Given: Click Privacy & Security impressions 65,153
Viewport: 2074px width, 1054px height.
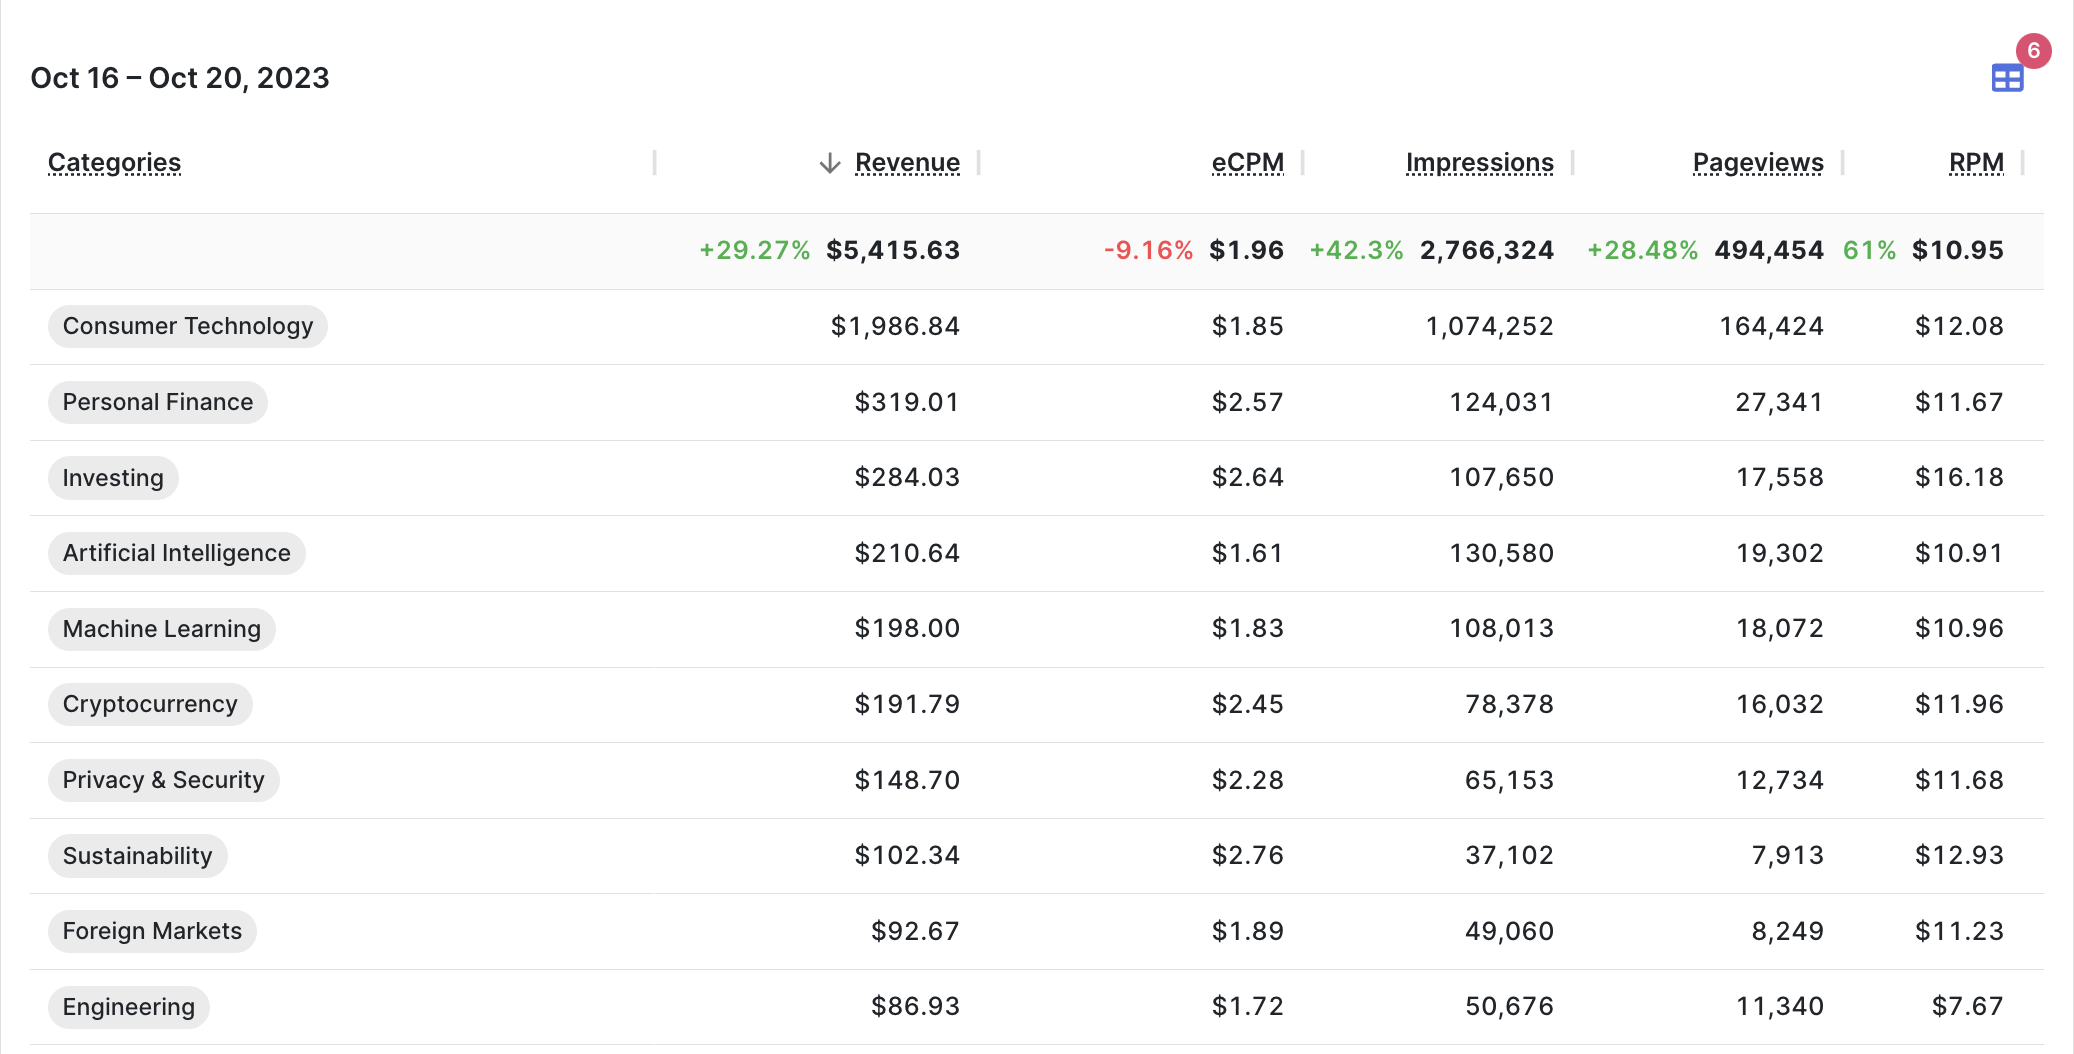Looking at the screenshot, I should coord(1510,780).
